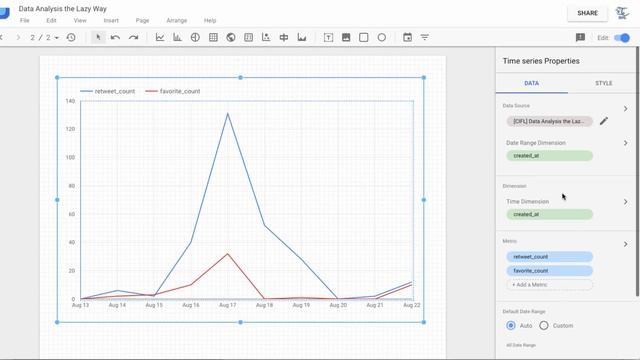Screen dimensions: 640x360
Task: Insert a geo map chart
Action: [x=231, y=38]
